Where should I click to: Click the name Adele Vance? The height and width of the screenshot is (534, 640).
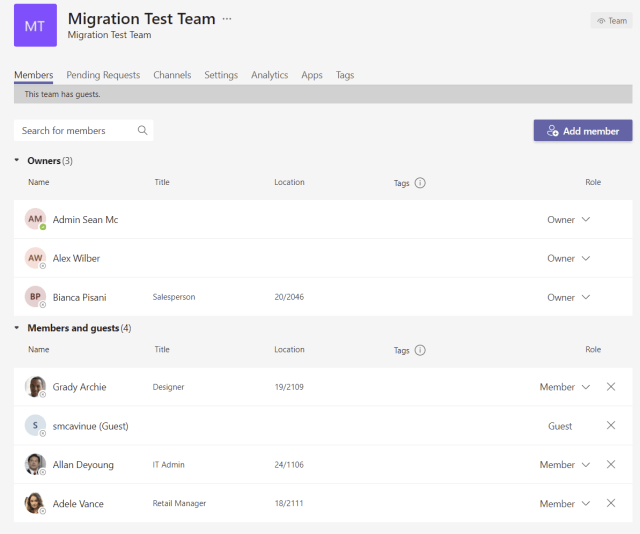tap(78, 504)
